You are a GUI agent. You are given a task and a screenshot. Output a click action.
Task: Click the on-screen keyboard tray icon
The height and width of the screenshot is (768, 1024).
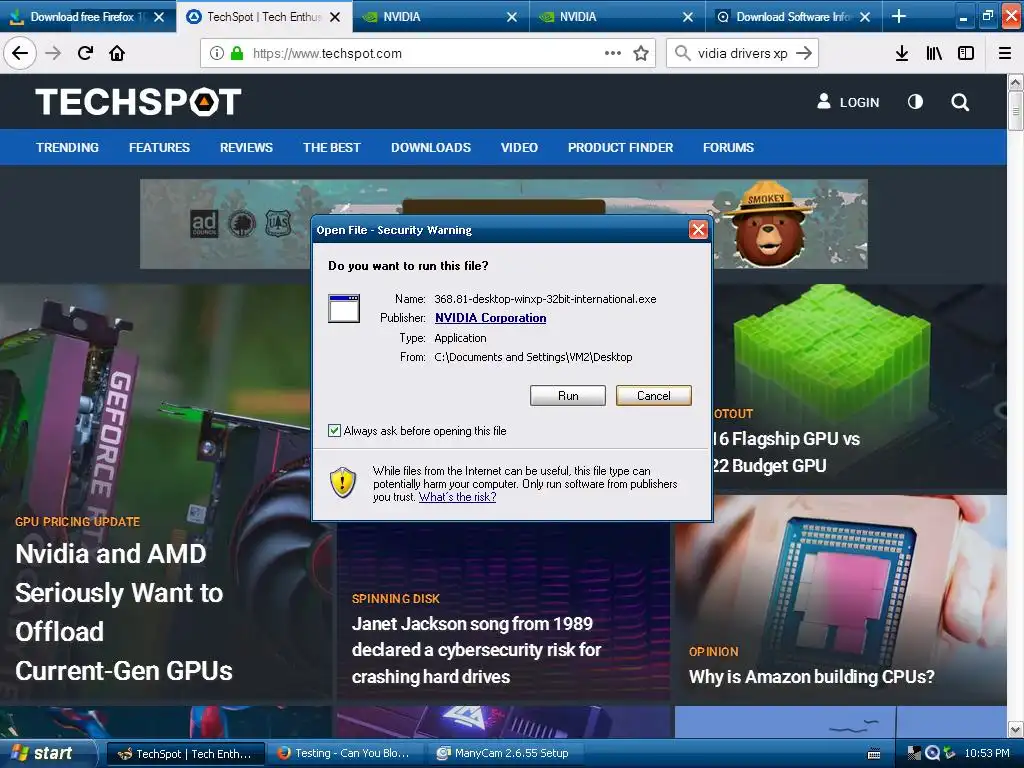[x=873, y=754]
